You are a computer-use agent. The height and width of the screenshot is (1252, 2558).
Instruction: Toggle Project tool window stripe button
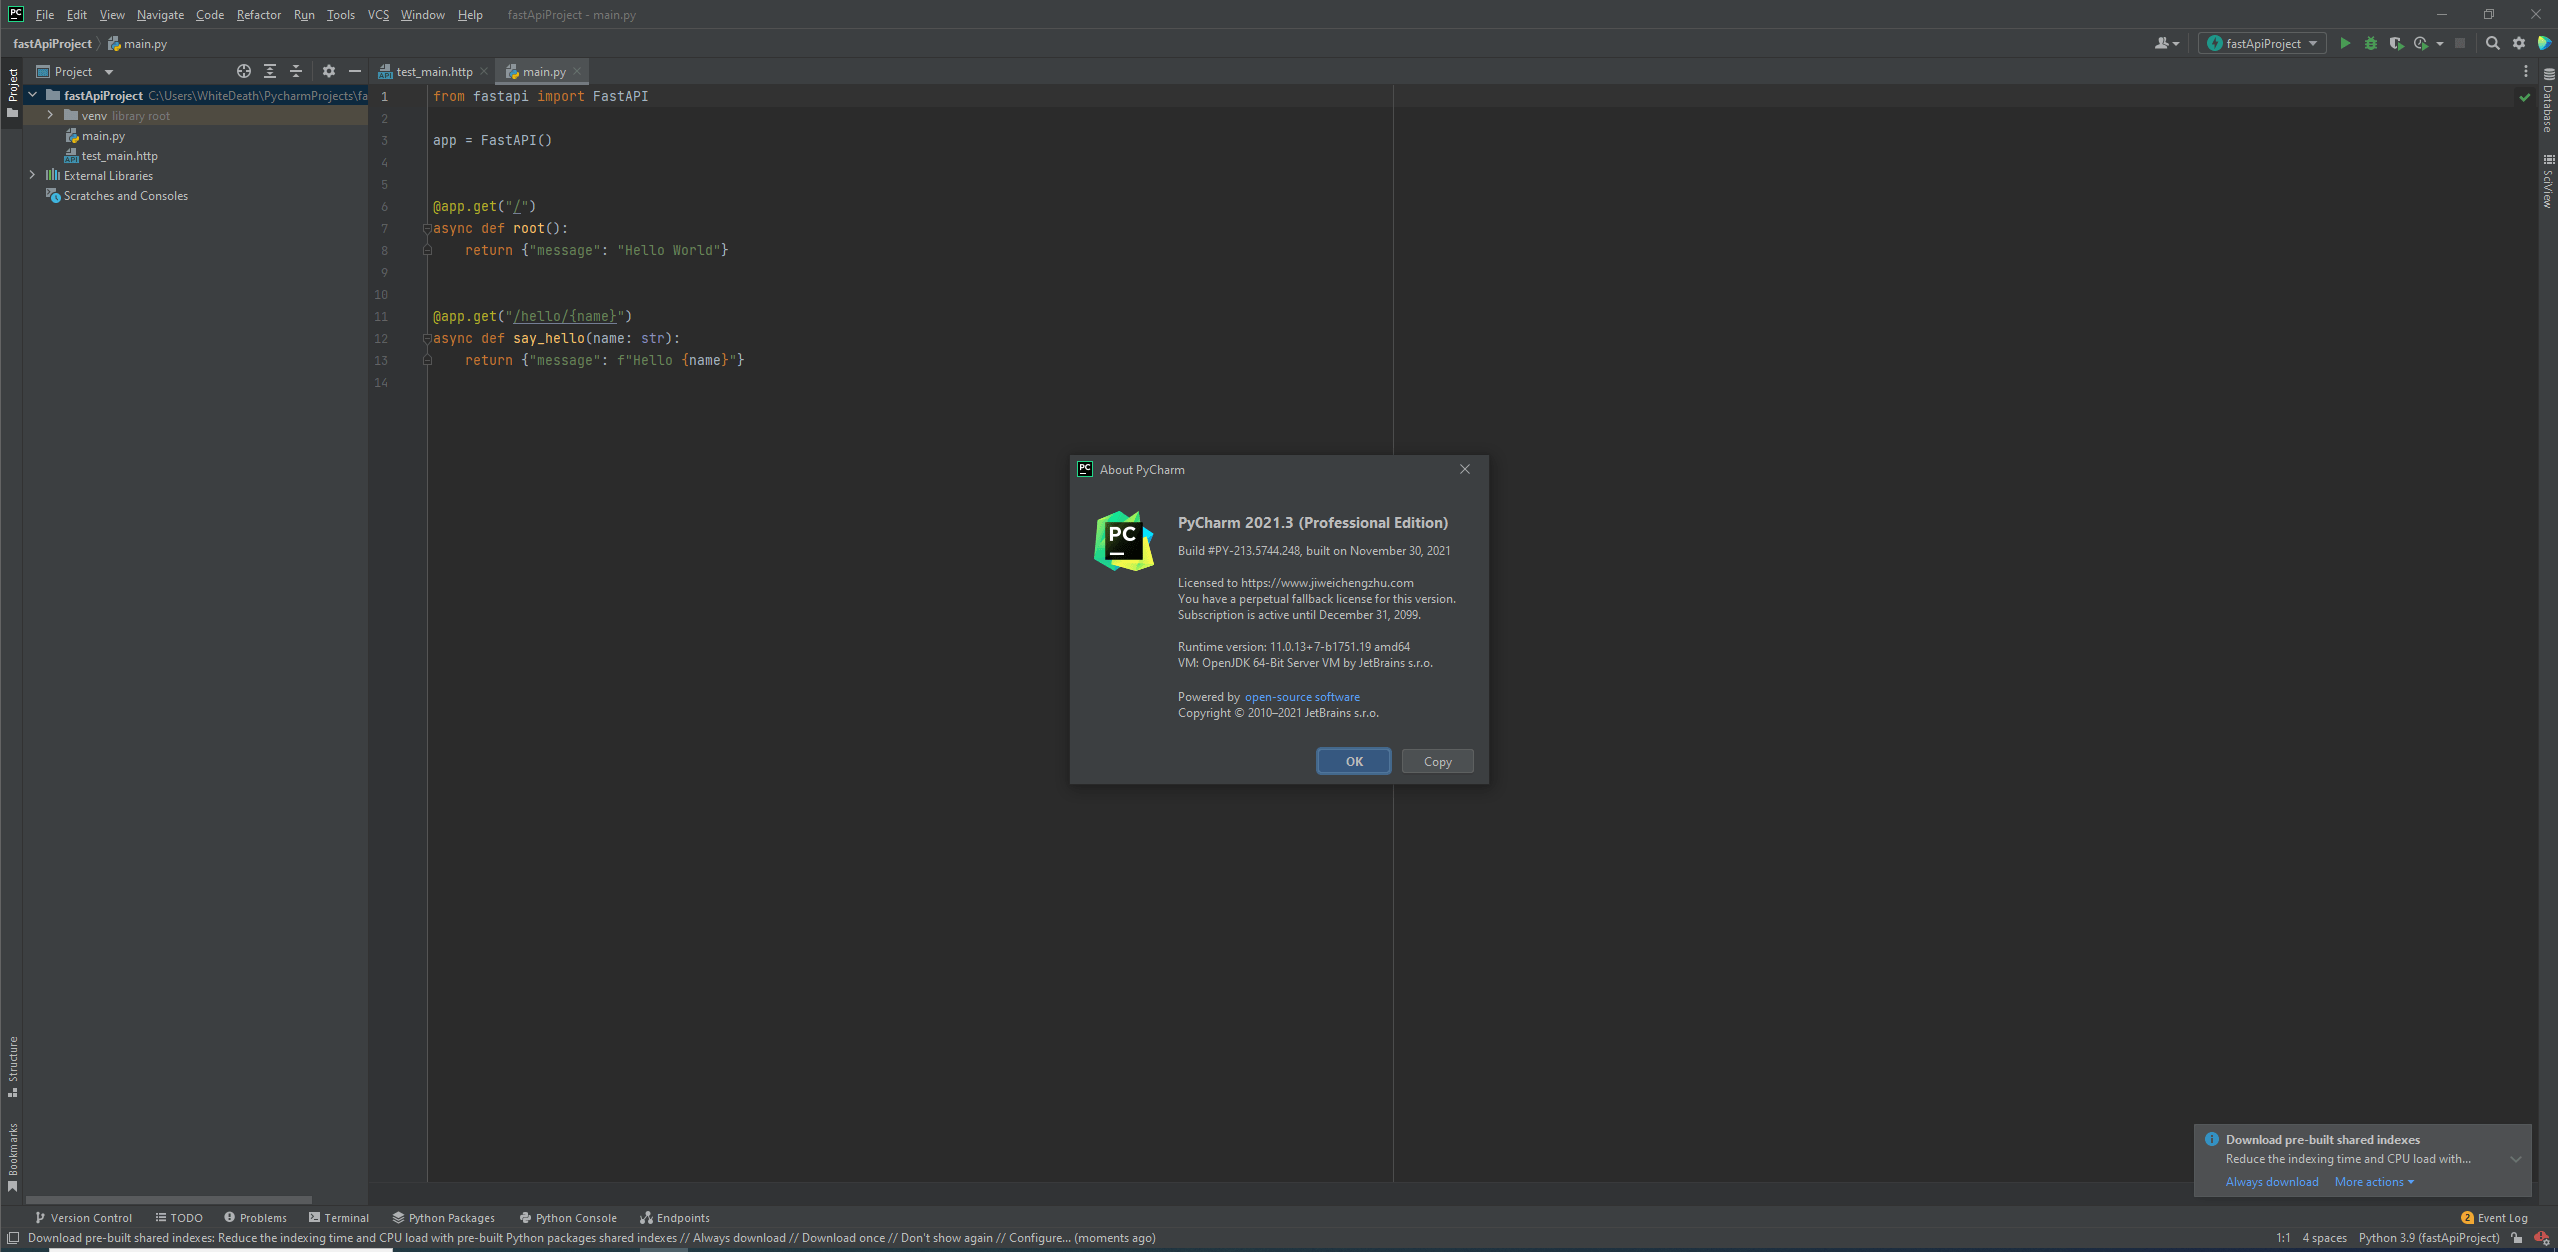pyautogui.click(x=12, y=93)
